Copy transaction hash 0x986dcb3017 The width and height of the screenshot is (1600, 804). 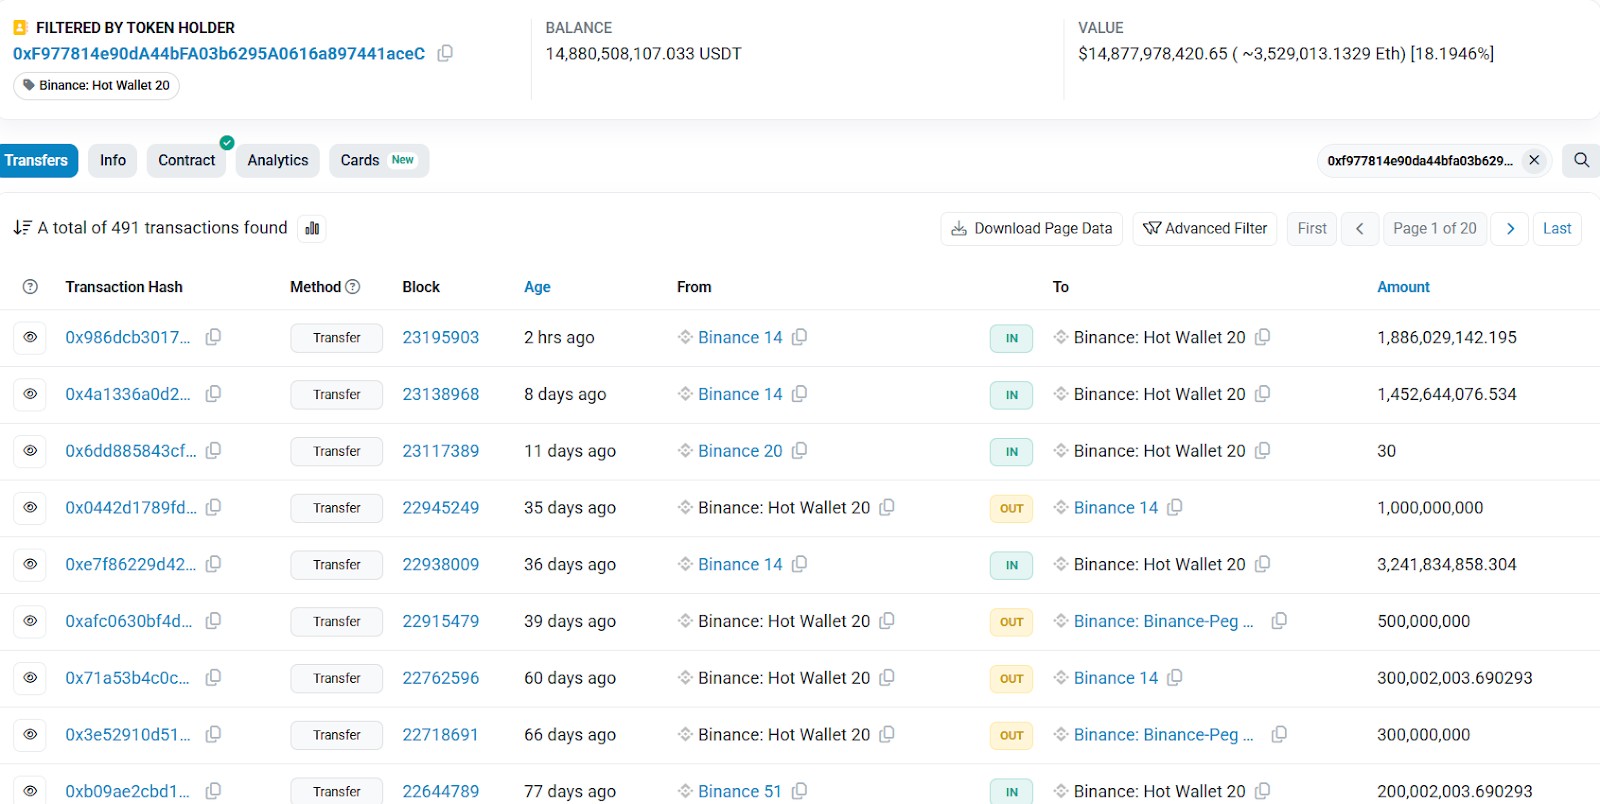pos(213,337)
